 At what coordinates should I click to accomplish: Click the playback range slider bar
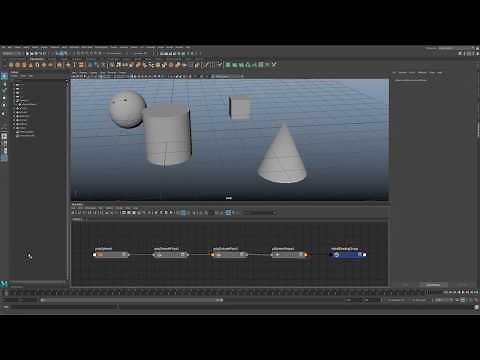click(132, 300)
